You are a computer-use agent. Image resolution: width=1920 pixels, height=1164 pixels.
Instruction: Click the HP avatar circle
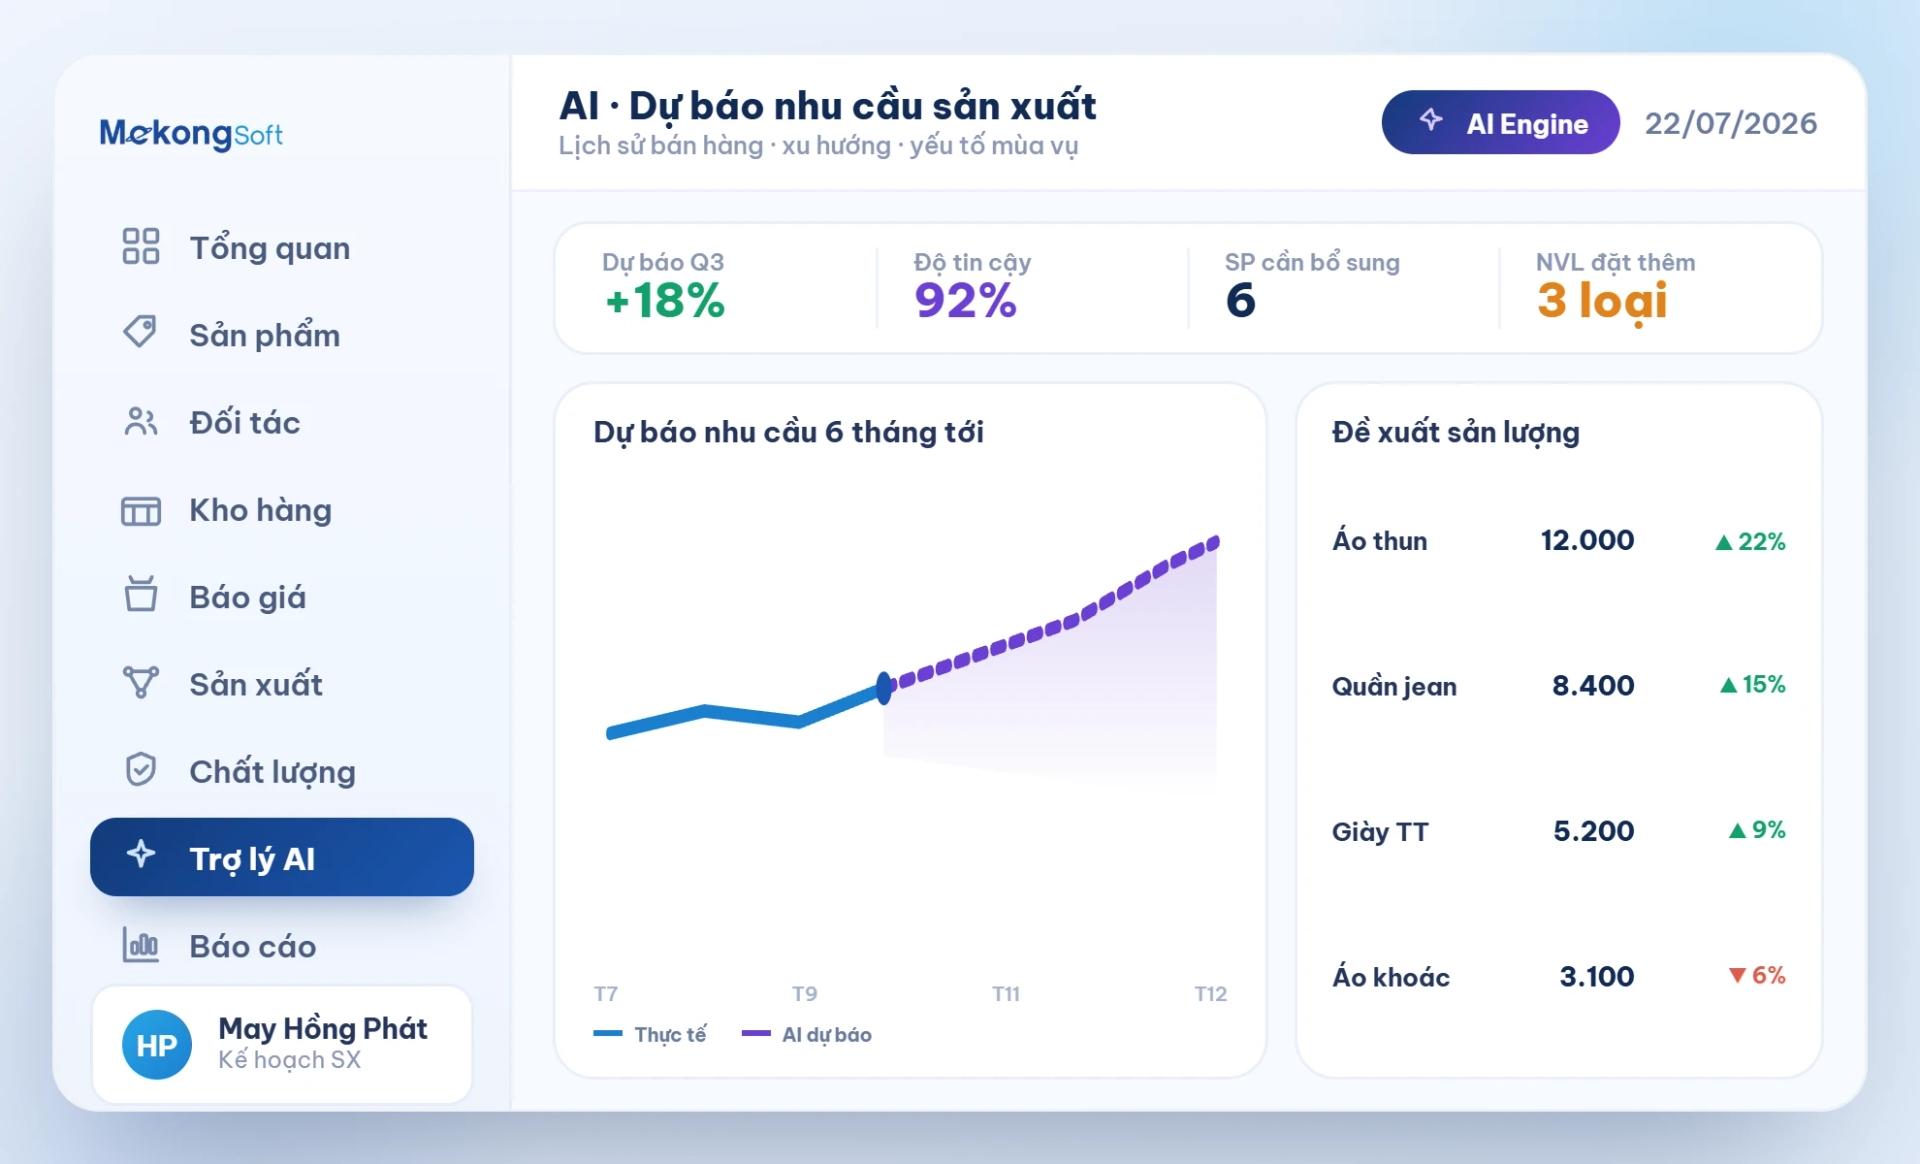tap(157, 1045)
